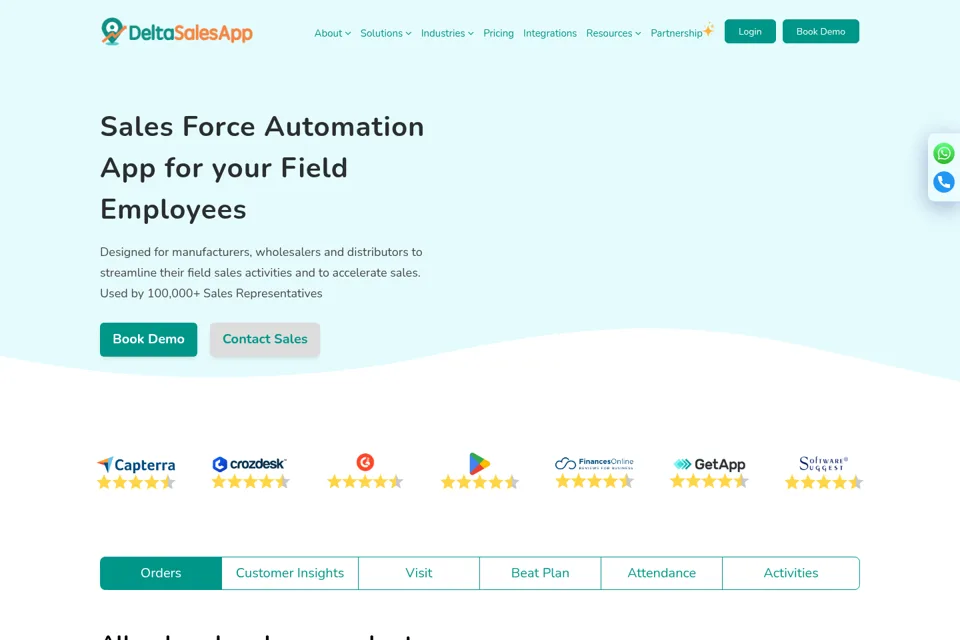Viewport: 960px width, 640px height.
Task: Expand the About dropdown menu
Action: [332, 33]
